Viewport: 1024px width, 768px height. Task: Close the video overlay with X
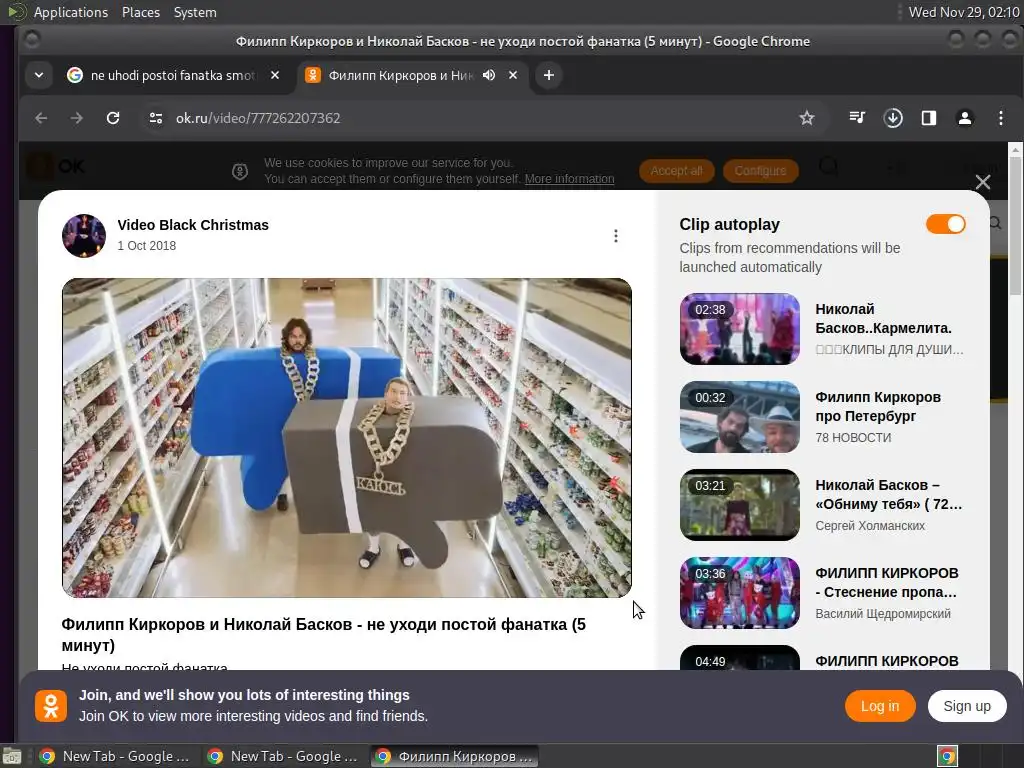coord(982,182)
